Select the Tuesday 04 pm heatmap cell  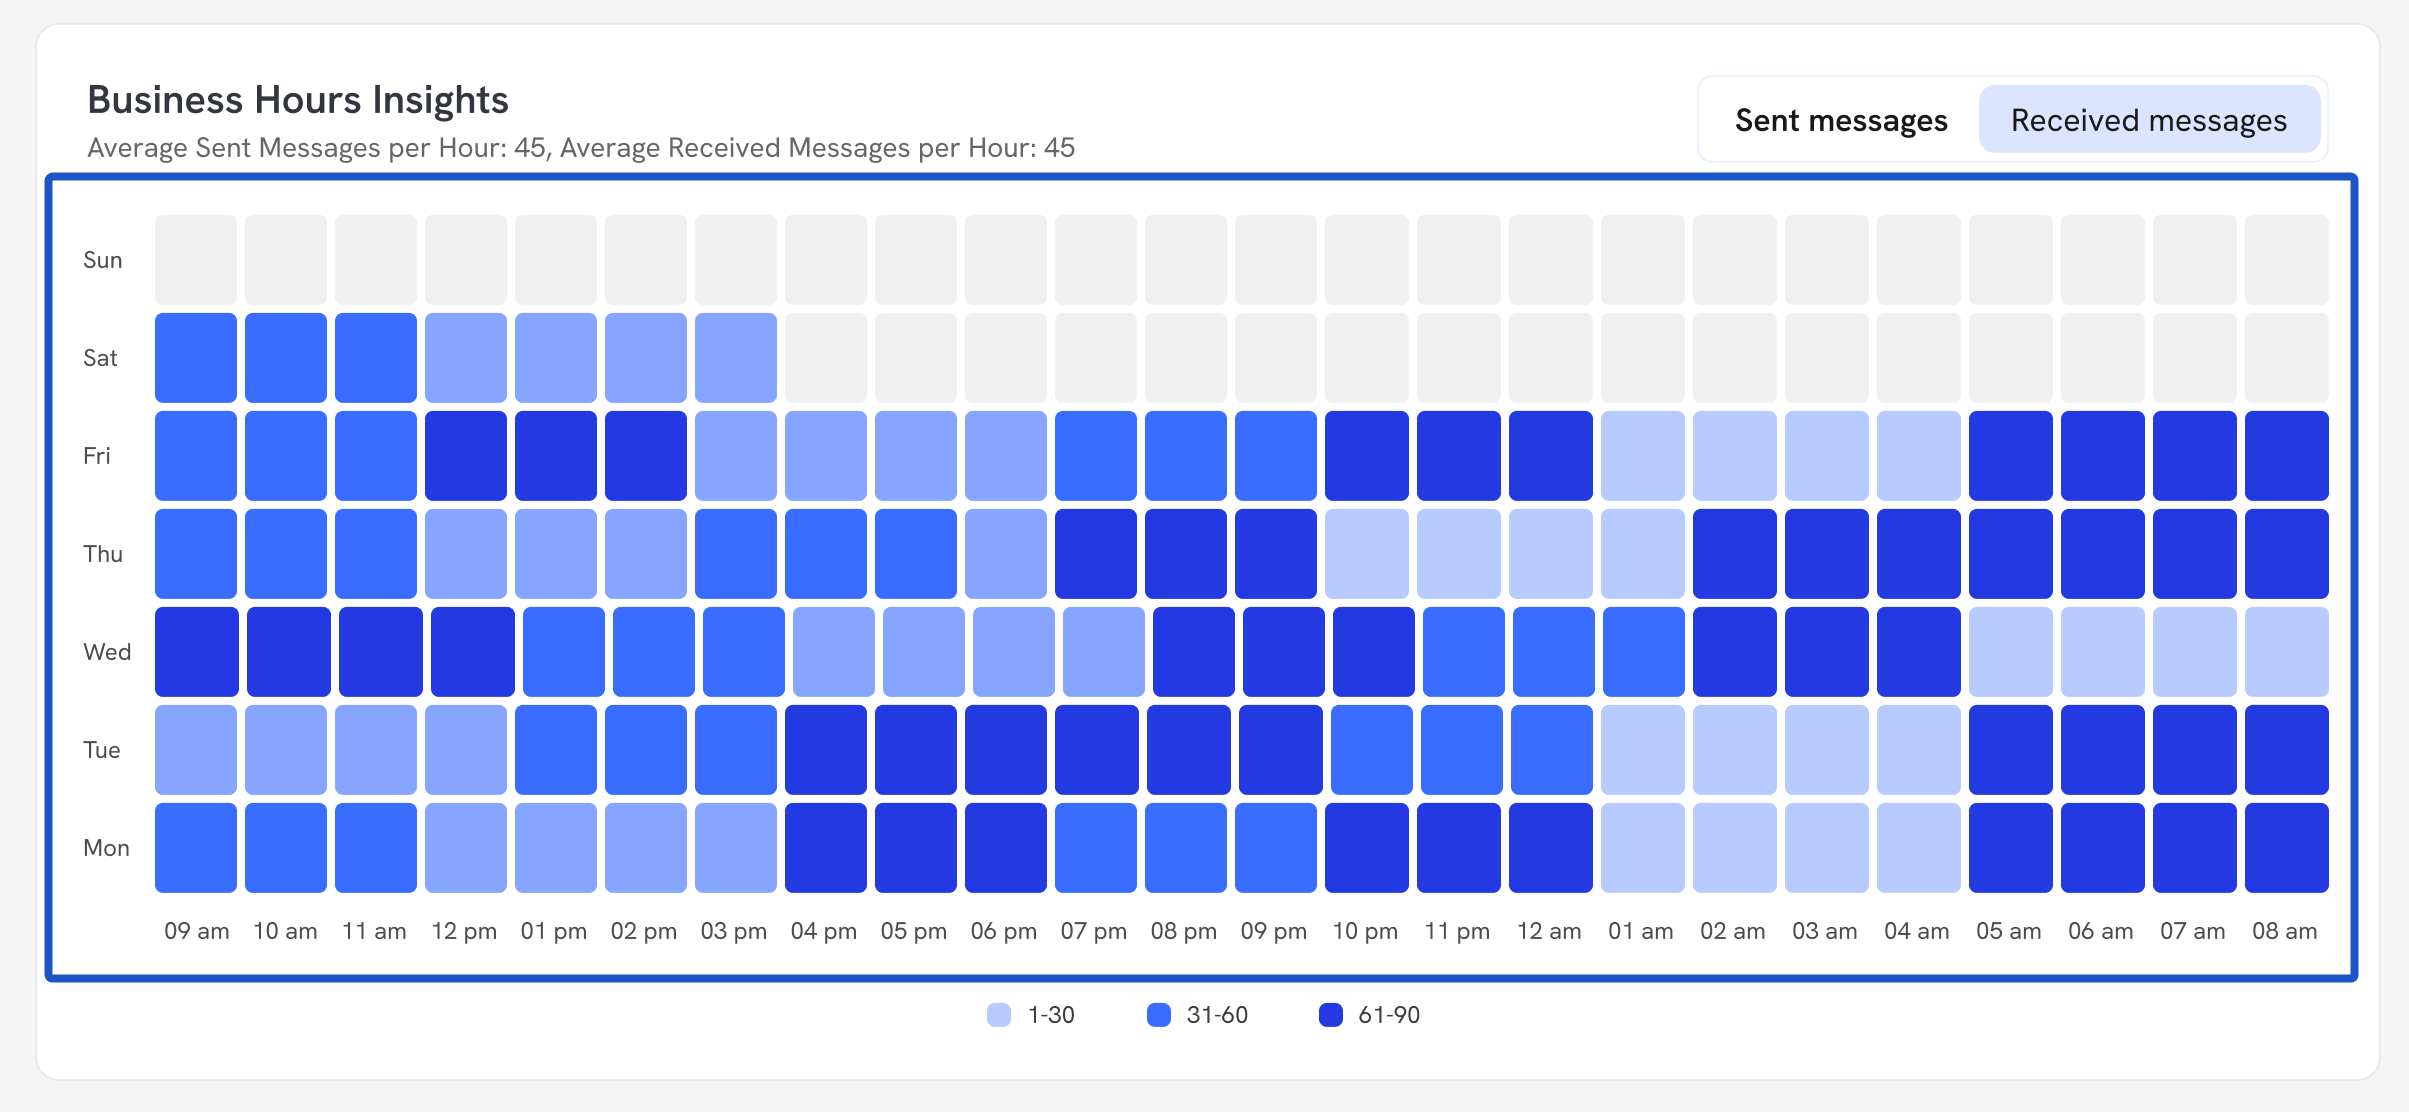pyautogui.click(x=826, y=750)
